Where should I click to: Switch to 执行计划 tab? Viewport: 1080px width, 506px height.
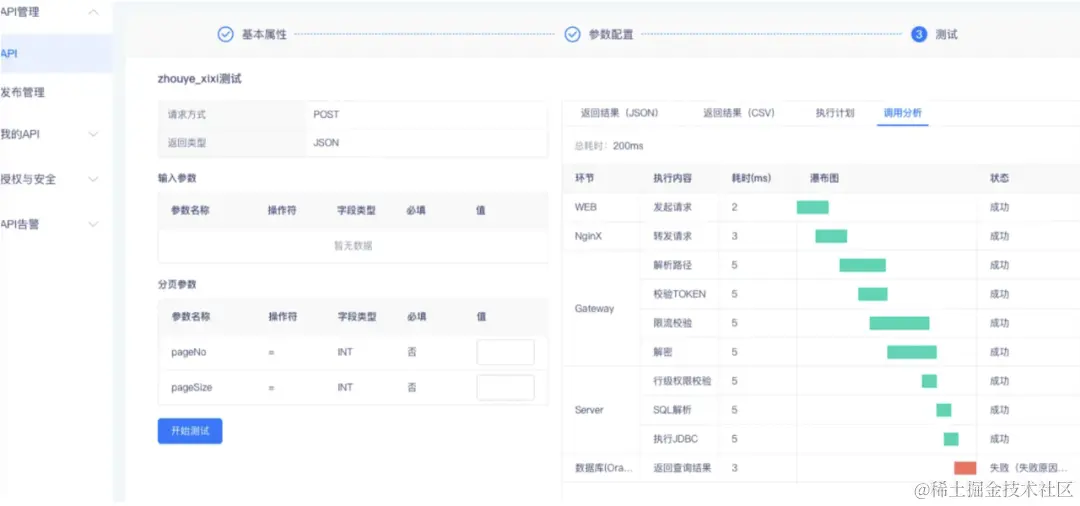[835, 113]
